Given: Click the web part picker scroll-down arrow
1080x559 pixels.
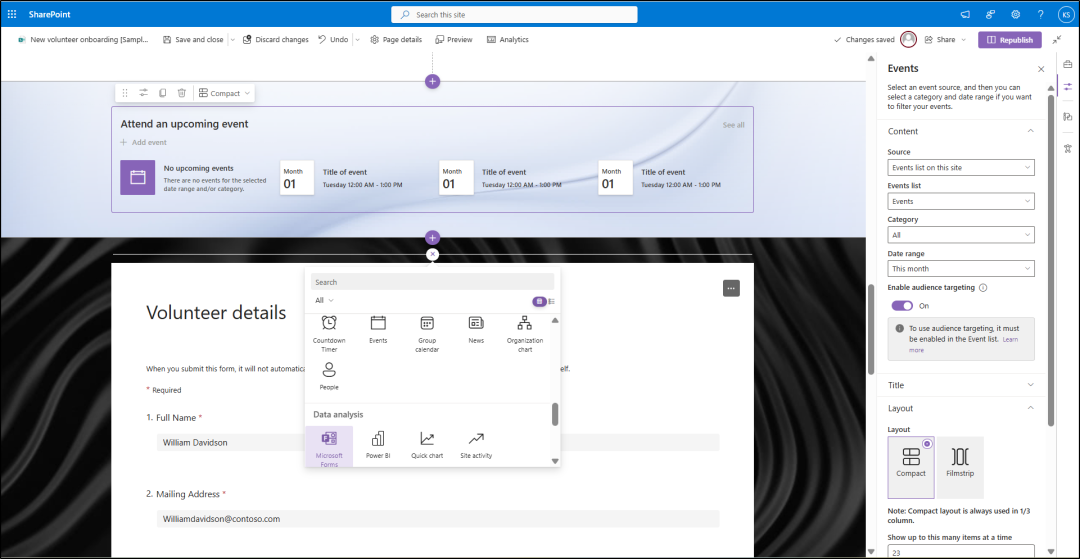Looking at the screenshot, I should (x=555, y=461).
